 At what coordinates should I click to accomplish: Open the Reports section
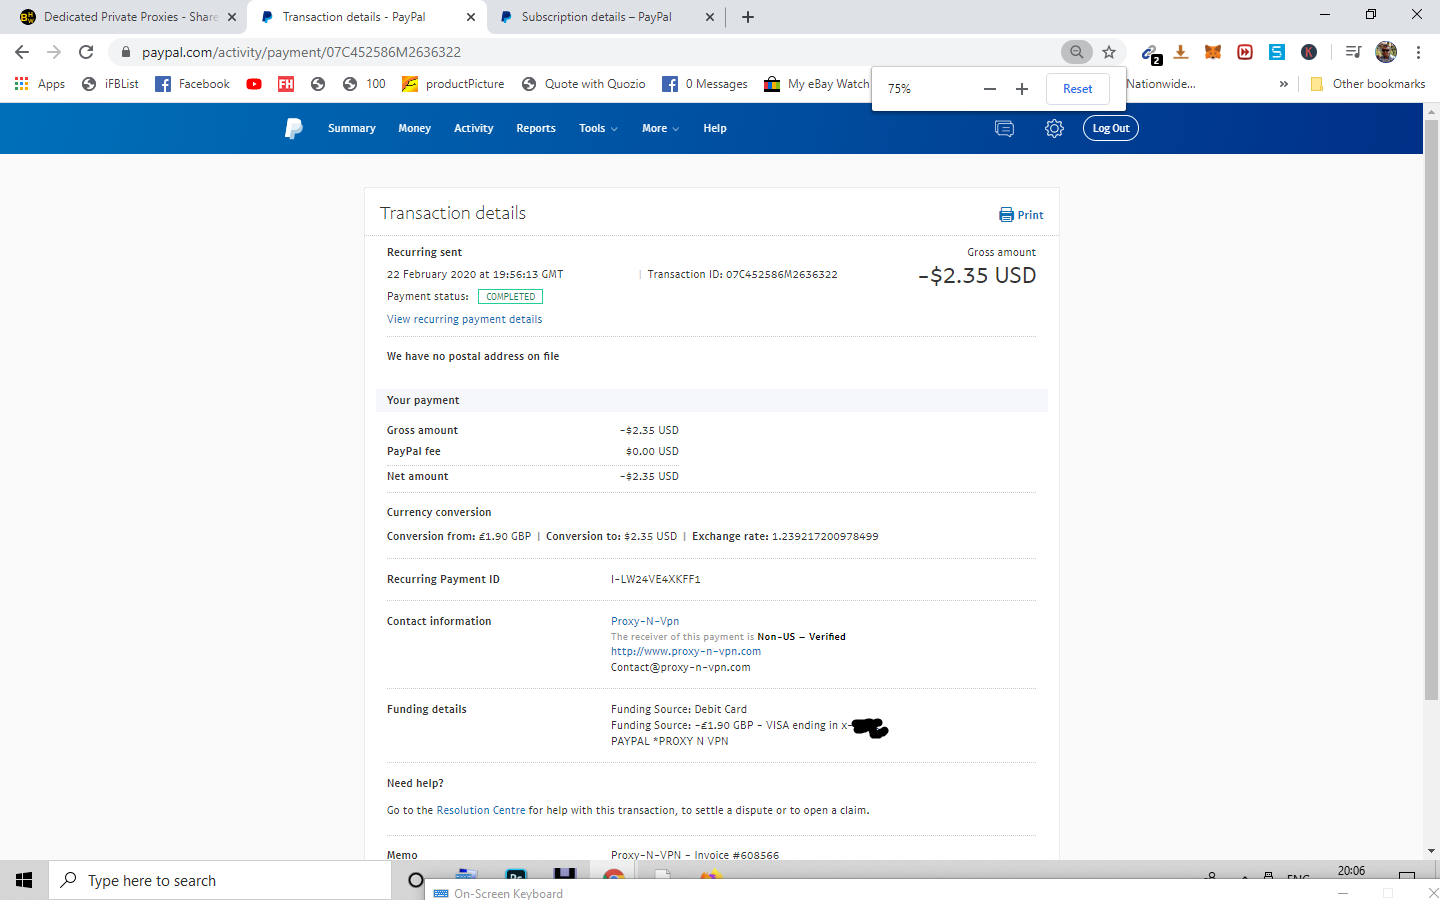click(536, 128)
